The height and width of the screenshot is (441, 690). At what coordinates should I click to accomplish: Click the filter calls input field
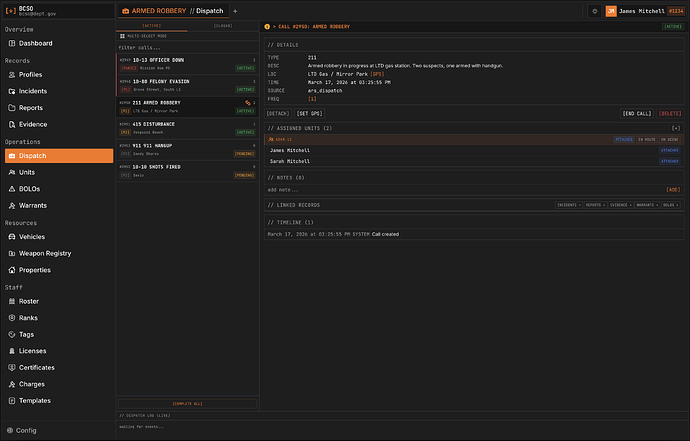(x=187, y=48)
